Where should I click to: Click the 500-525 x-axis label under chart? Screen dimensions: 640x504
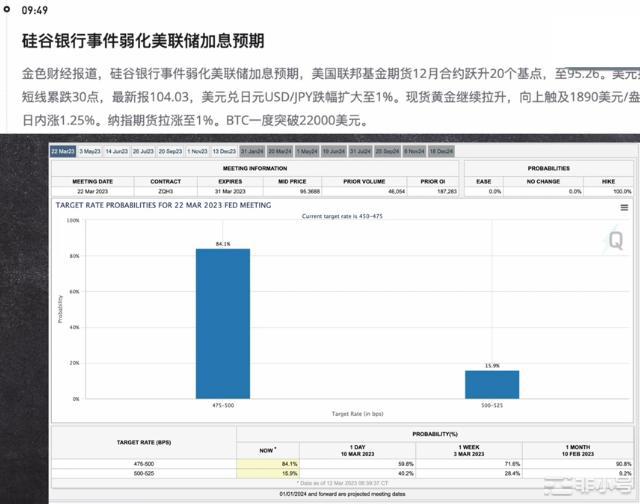pos(492,406)
